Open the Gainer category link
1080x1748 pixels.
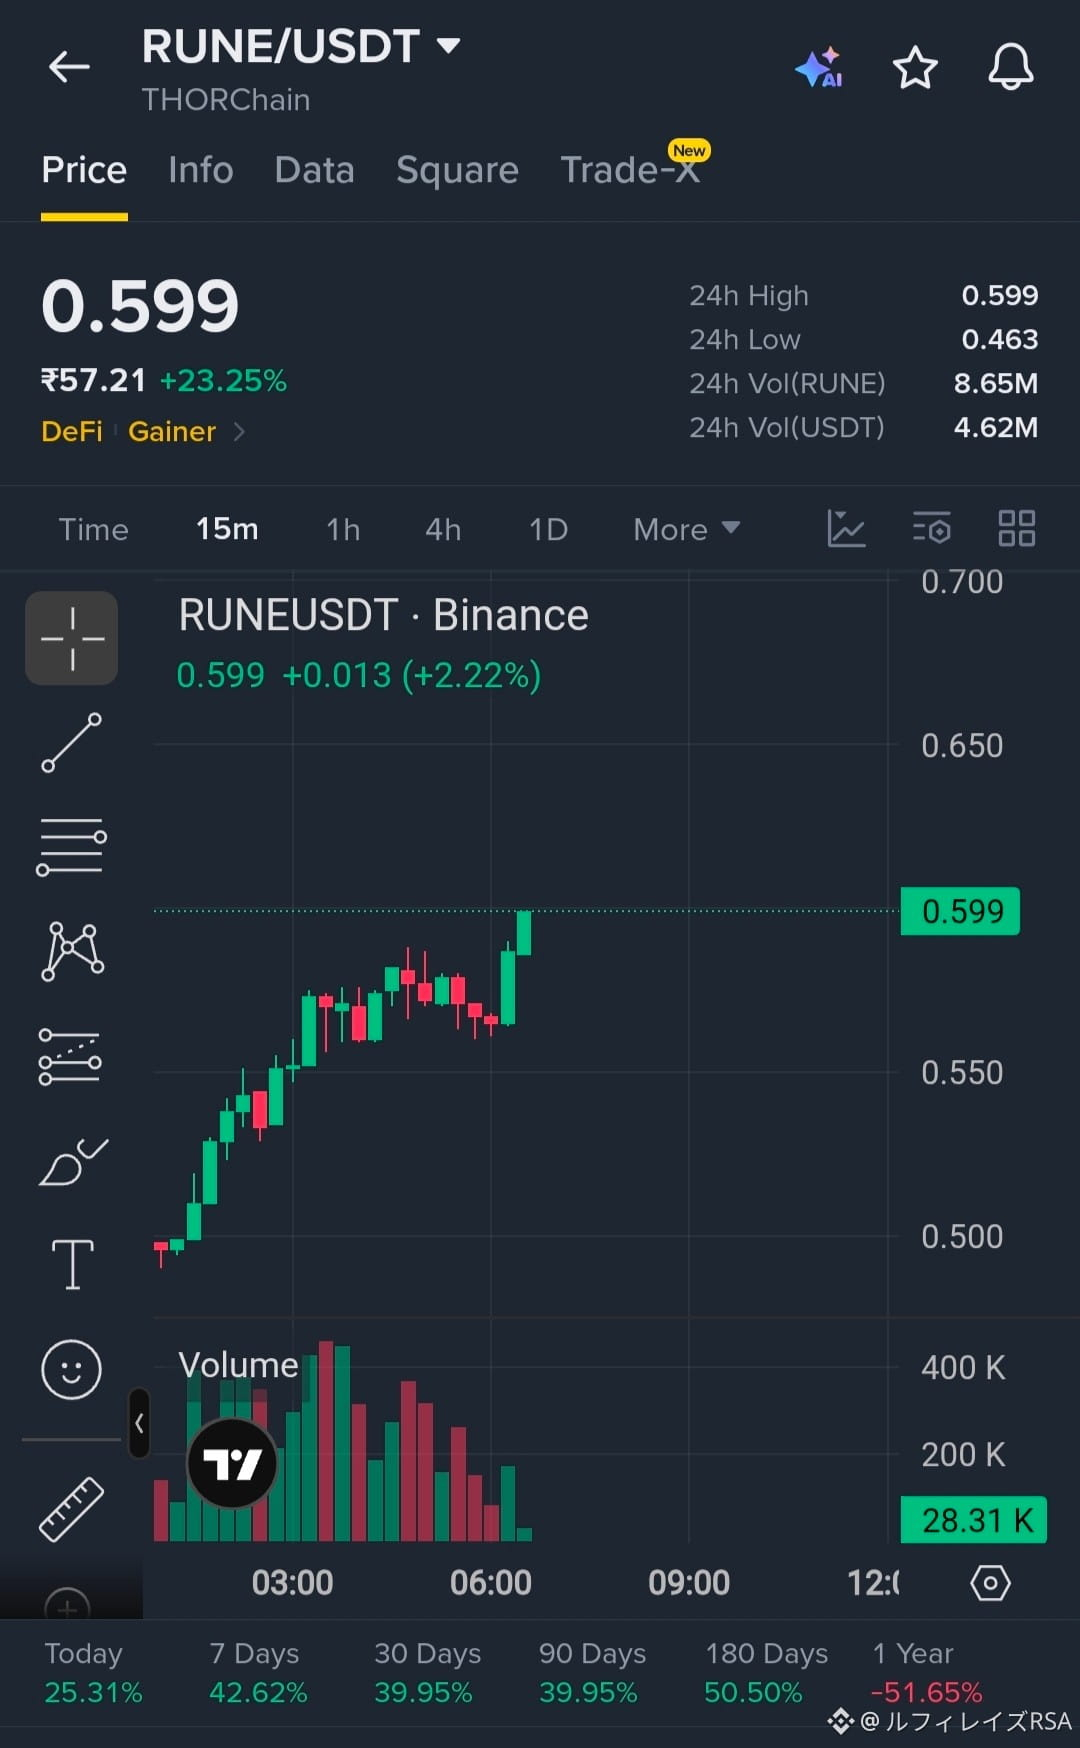coord(172,431)
